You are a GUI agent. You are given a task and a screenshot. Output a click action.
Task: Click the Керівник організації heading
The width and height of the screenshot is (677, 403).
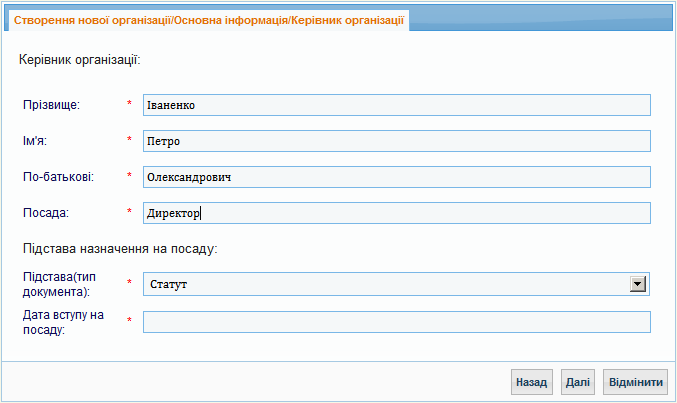(80, 60)
